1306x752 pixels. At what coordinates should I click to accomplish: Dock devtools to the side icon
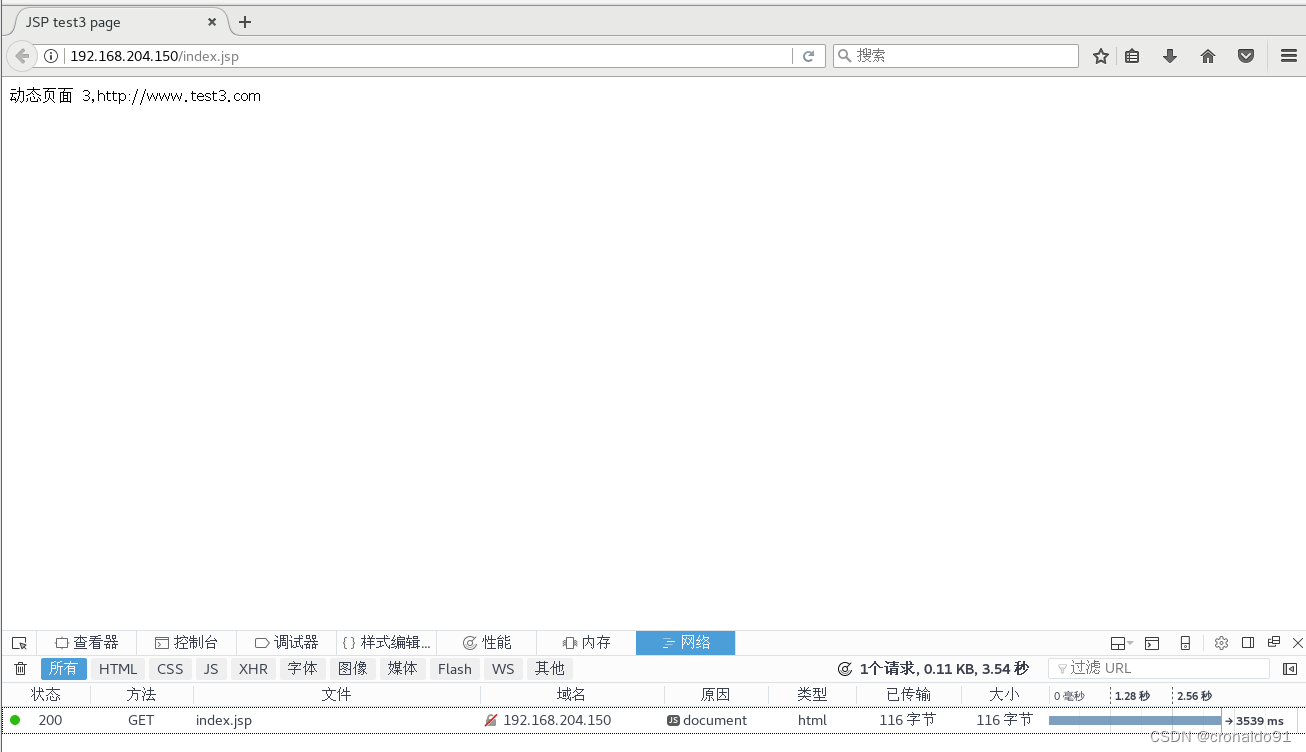click(x=1248, y=643)
